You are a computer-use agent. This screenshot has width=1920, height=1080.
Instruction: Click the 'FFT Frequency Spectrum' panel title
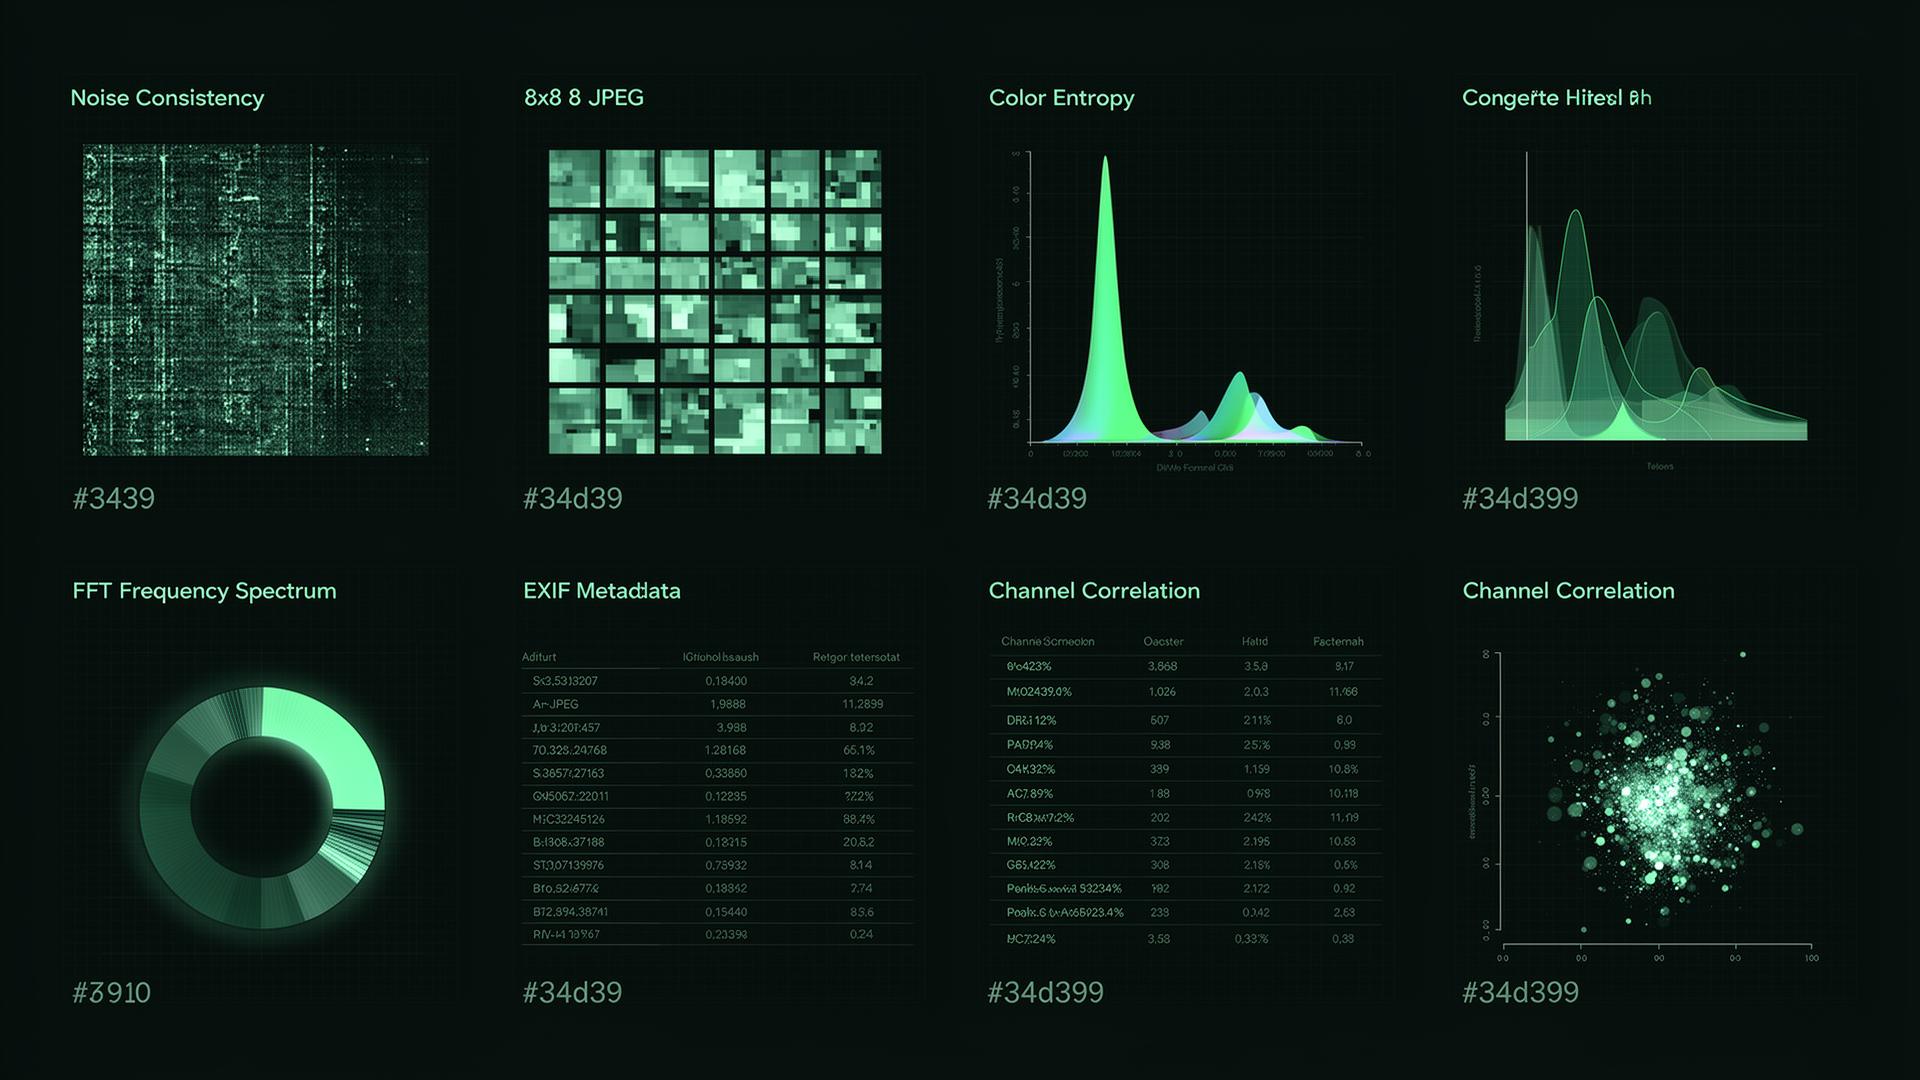point(204,591)
